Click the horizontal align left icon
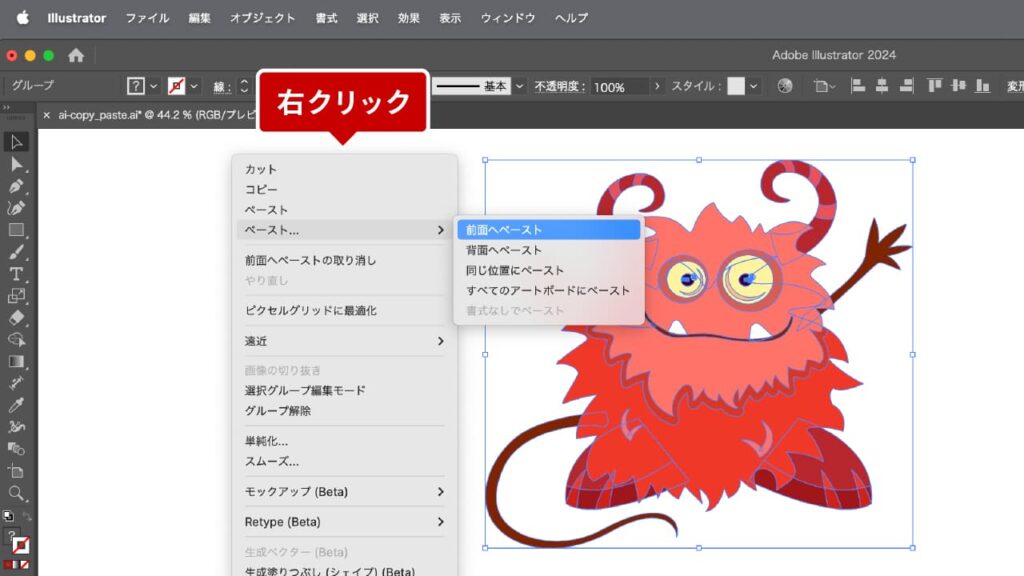This screenshot has width=1024, height=576. [858, 87]
